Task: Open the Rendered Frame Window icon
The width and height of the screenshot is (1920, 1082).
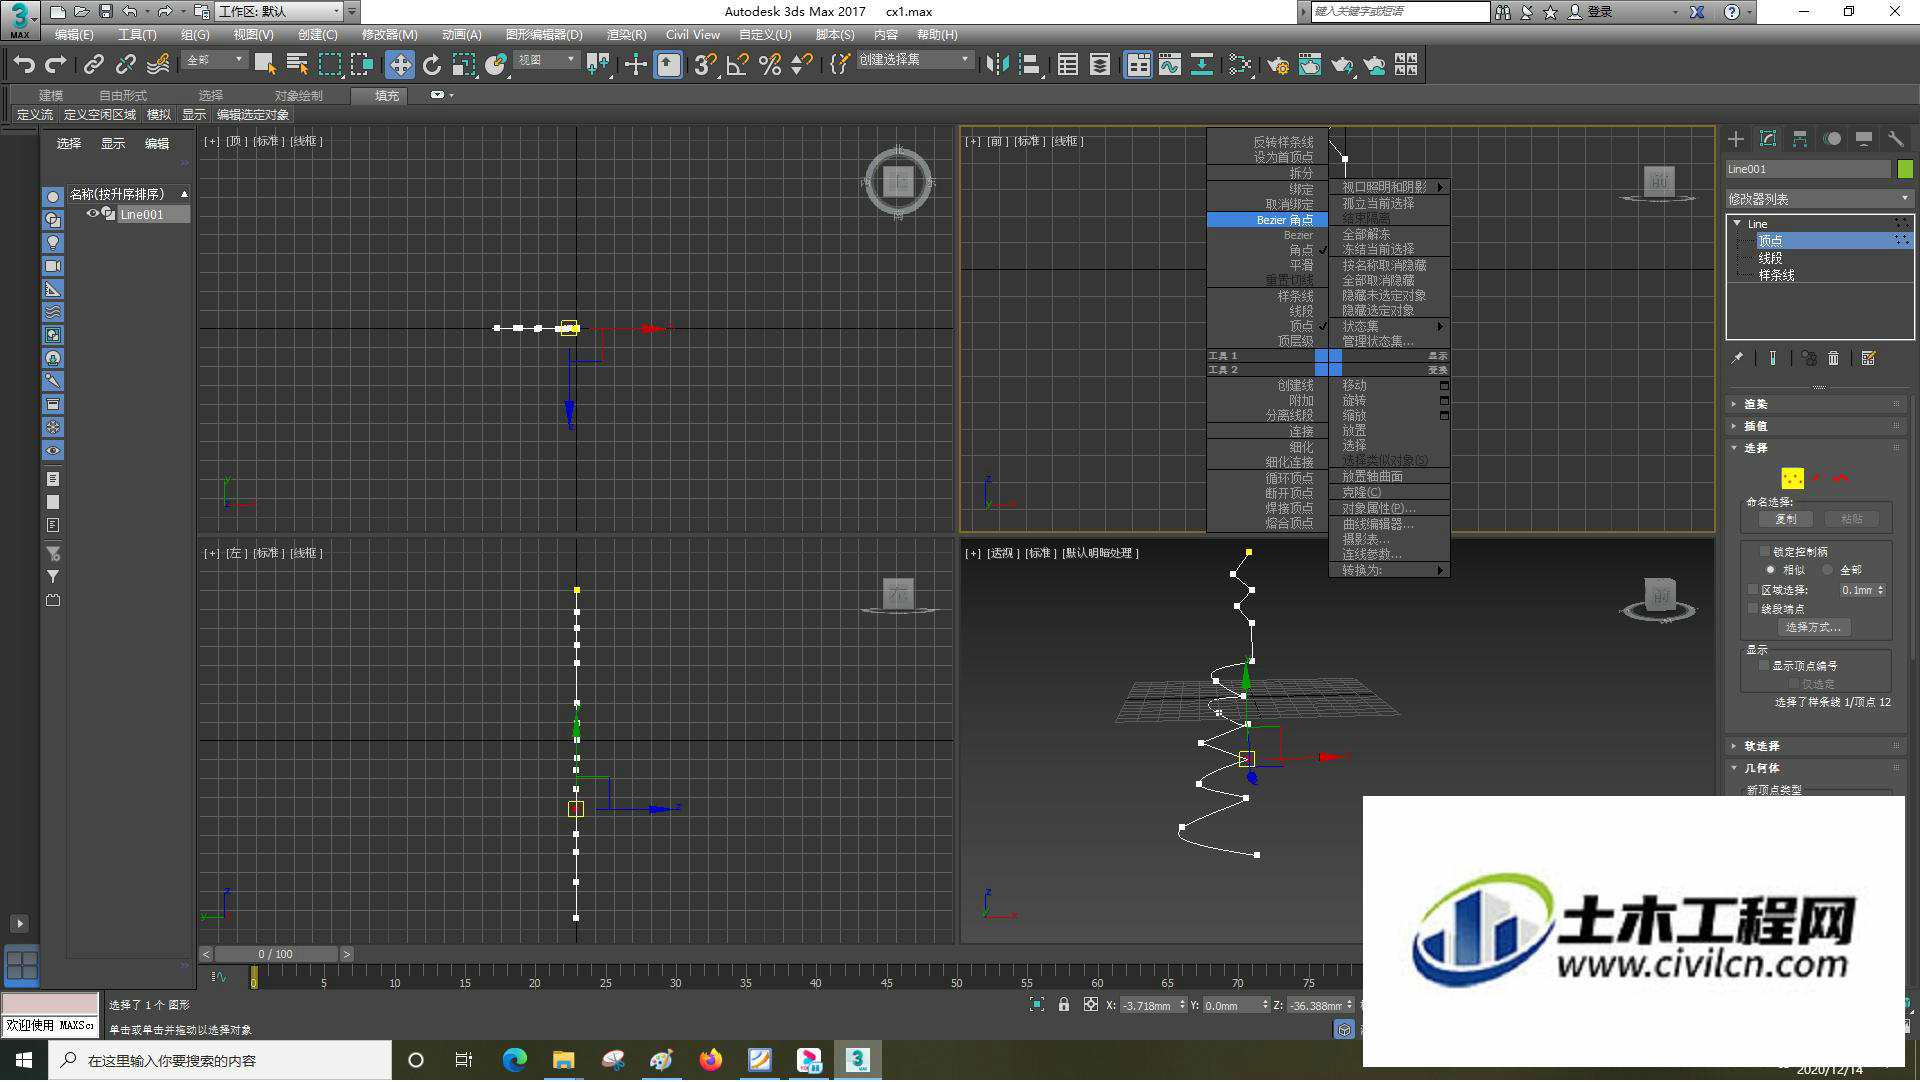Action: [1310, 65]
